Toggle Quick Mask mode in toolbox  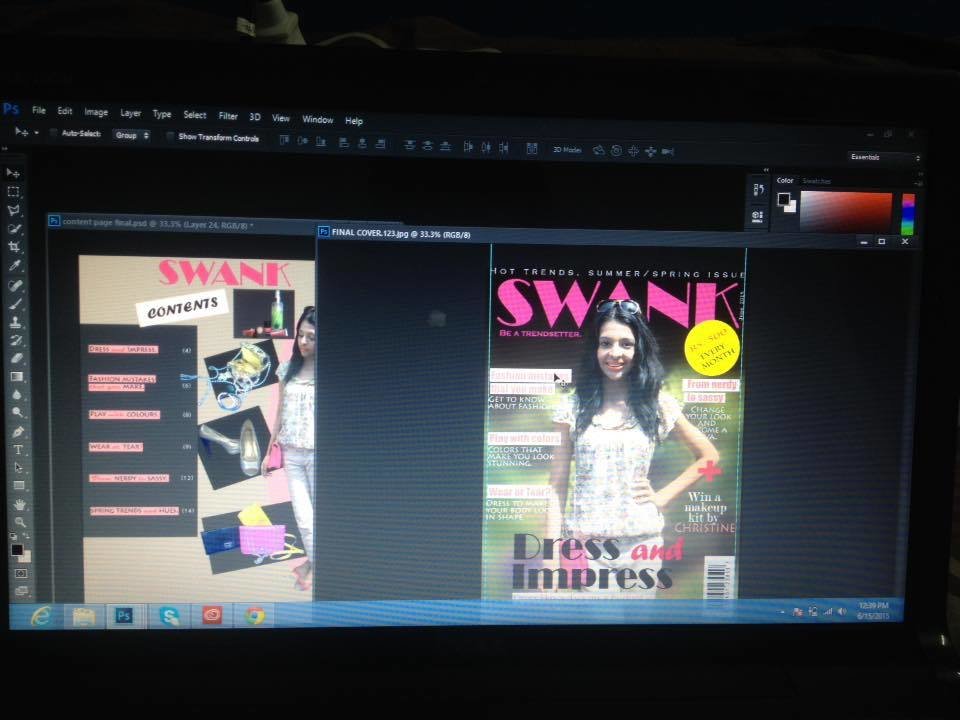click(x=21, y=574)
